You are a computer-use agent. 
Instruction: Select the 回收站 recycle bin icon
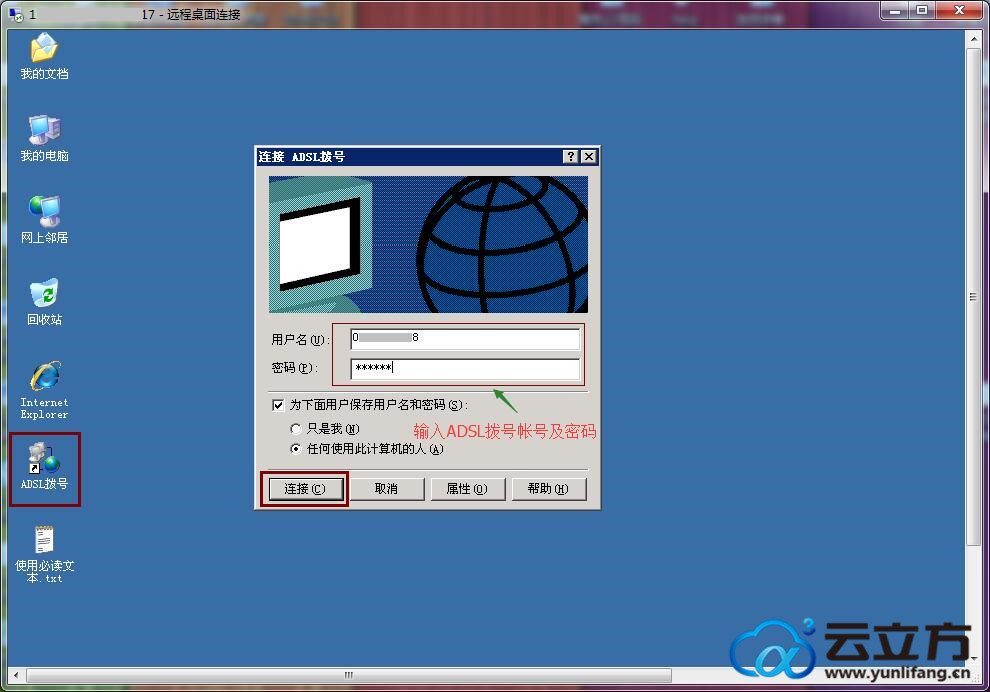pyautogui.click(x=44, y=302)
